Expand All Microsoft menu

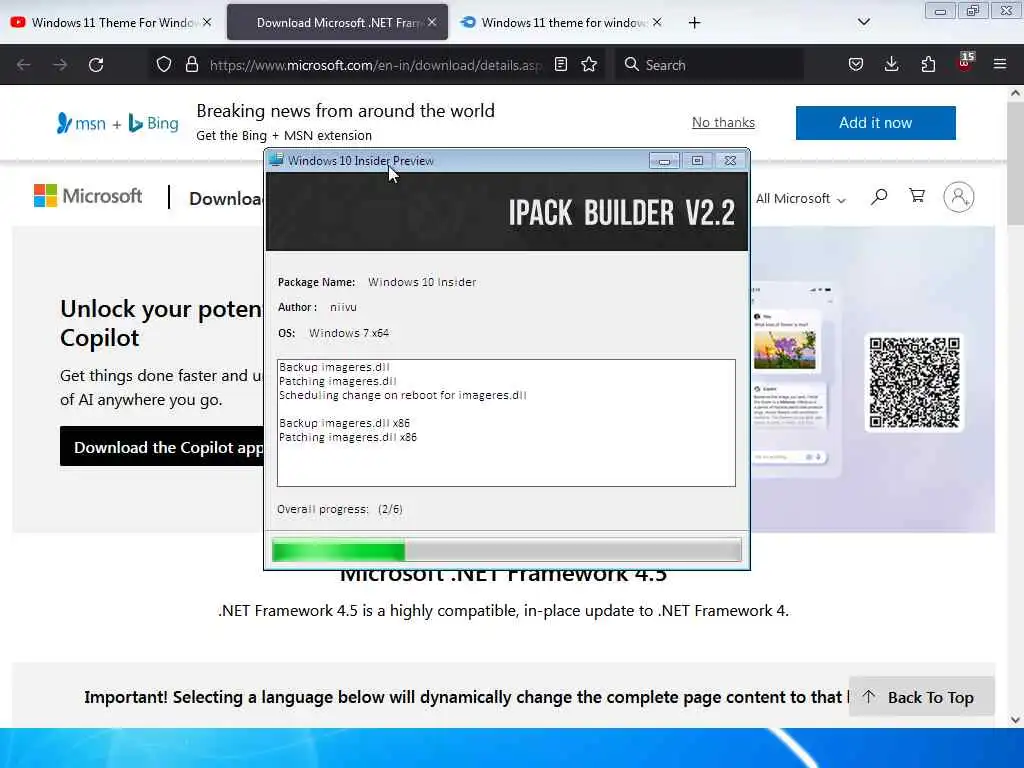[801, 199]
